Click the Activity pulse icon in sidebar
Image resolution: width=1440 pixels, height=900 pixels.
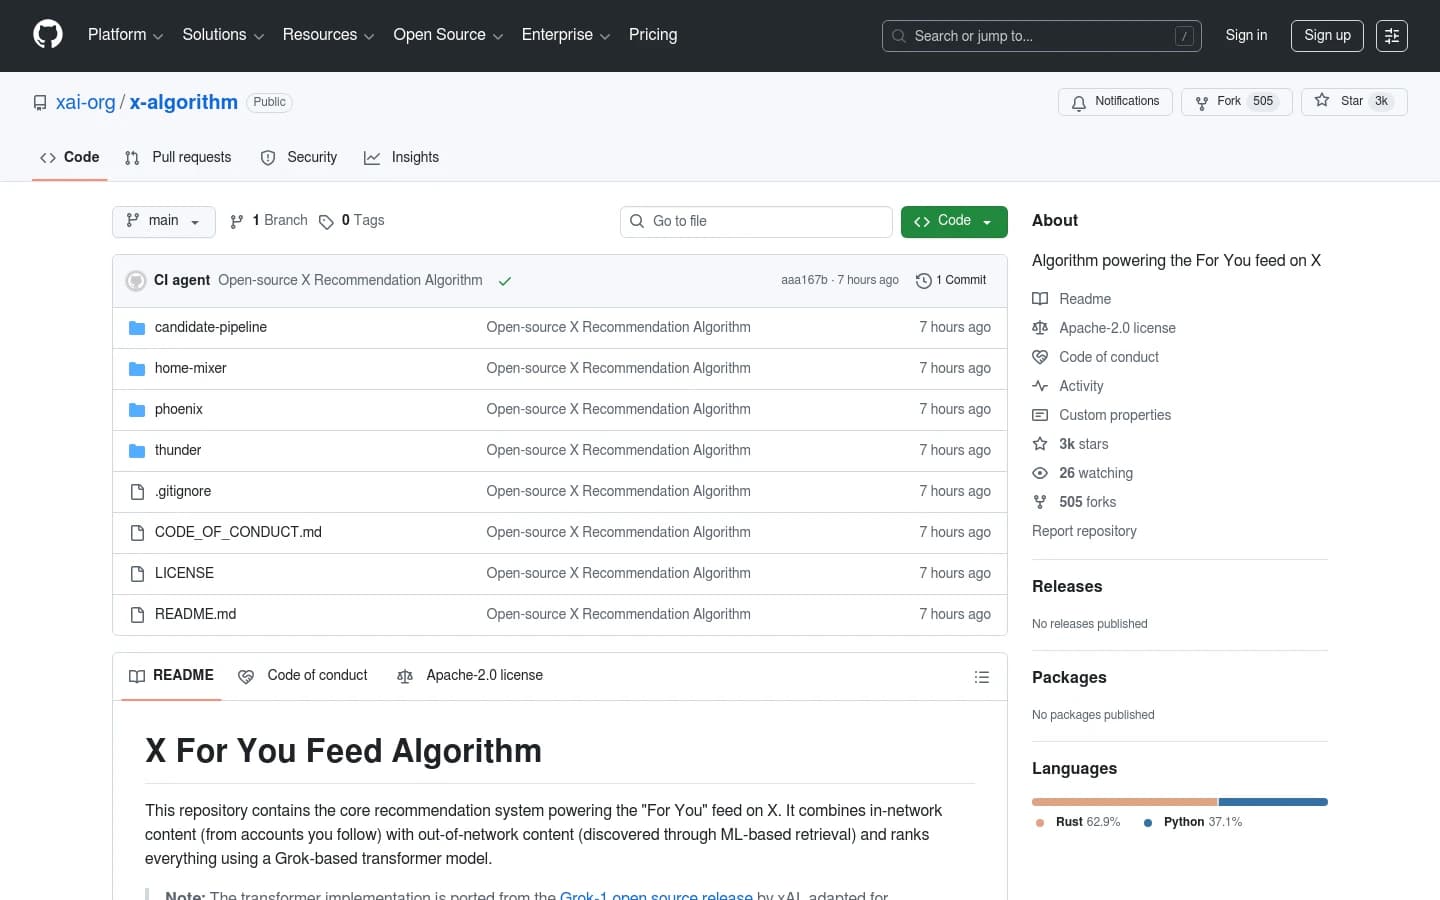pos(1040,385)
